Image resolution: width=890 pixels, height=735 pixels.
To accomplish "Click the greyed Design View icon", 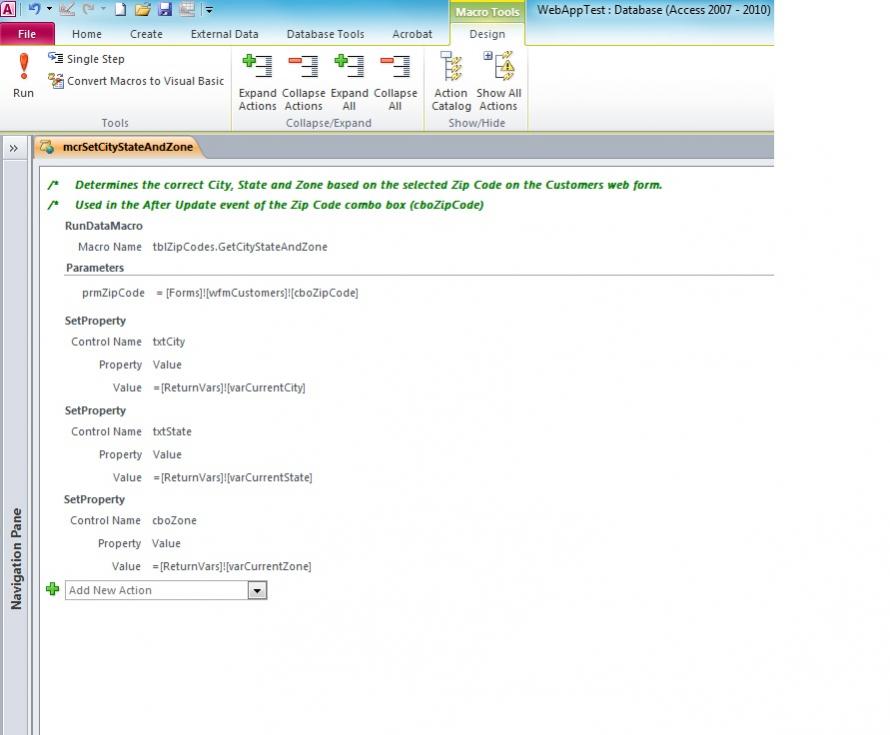I will point(67,9).
